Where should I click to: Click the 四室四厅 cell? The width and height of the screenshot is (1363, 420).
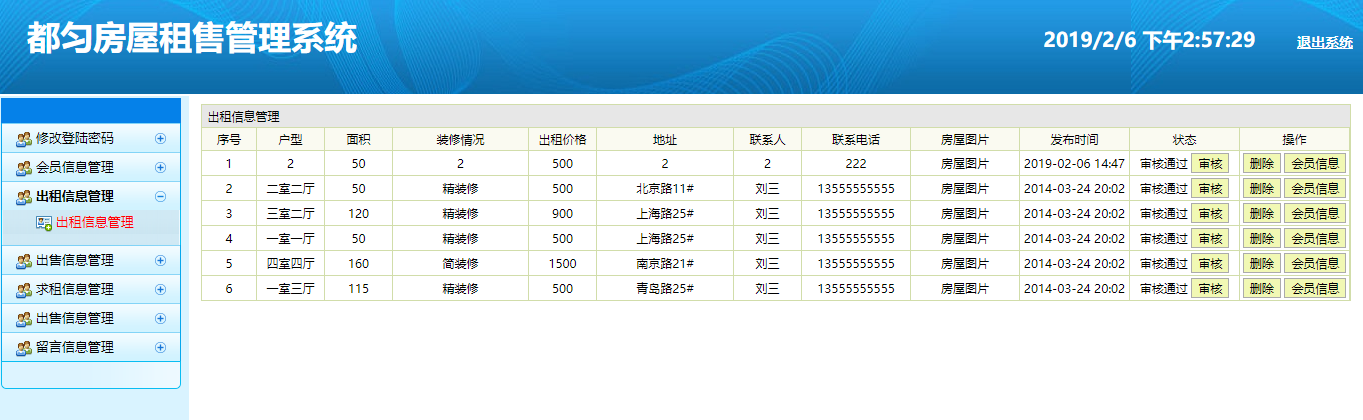tap(290, 263)
